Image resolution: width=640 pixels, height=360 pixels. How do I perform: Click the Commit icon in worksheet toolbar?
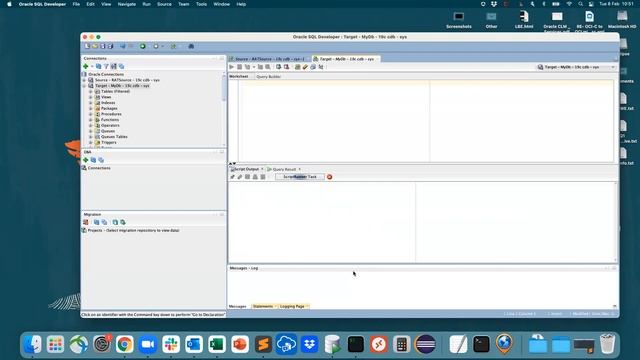pos(279,67)
